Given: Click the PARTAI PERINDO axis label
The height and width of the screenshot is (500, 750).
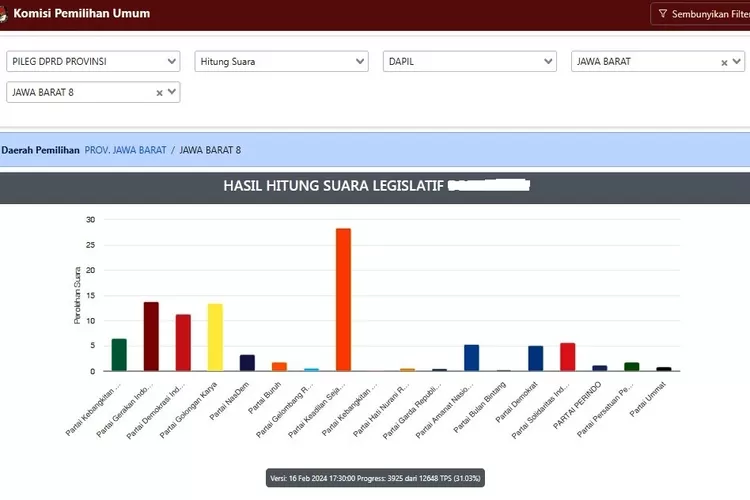Looking at the screenshot, I should point(577,405).
